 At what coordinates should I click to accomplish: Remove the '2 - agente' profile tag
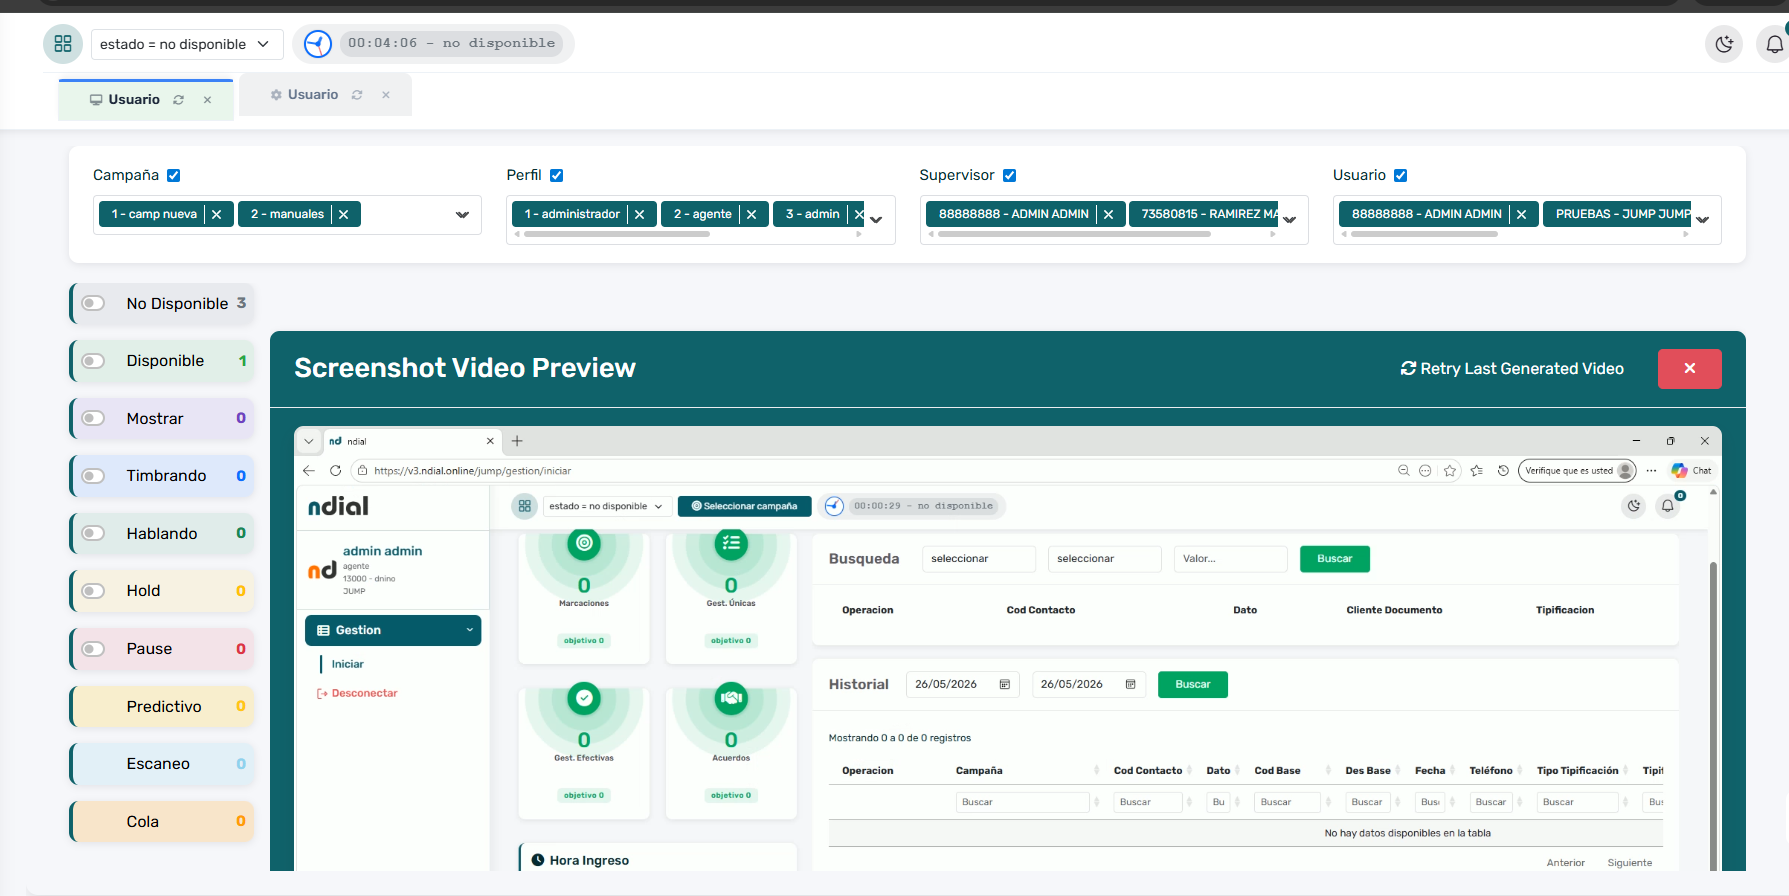tap(752, 214)
